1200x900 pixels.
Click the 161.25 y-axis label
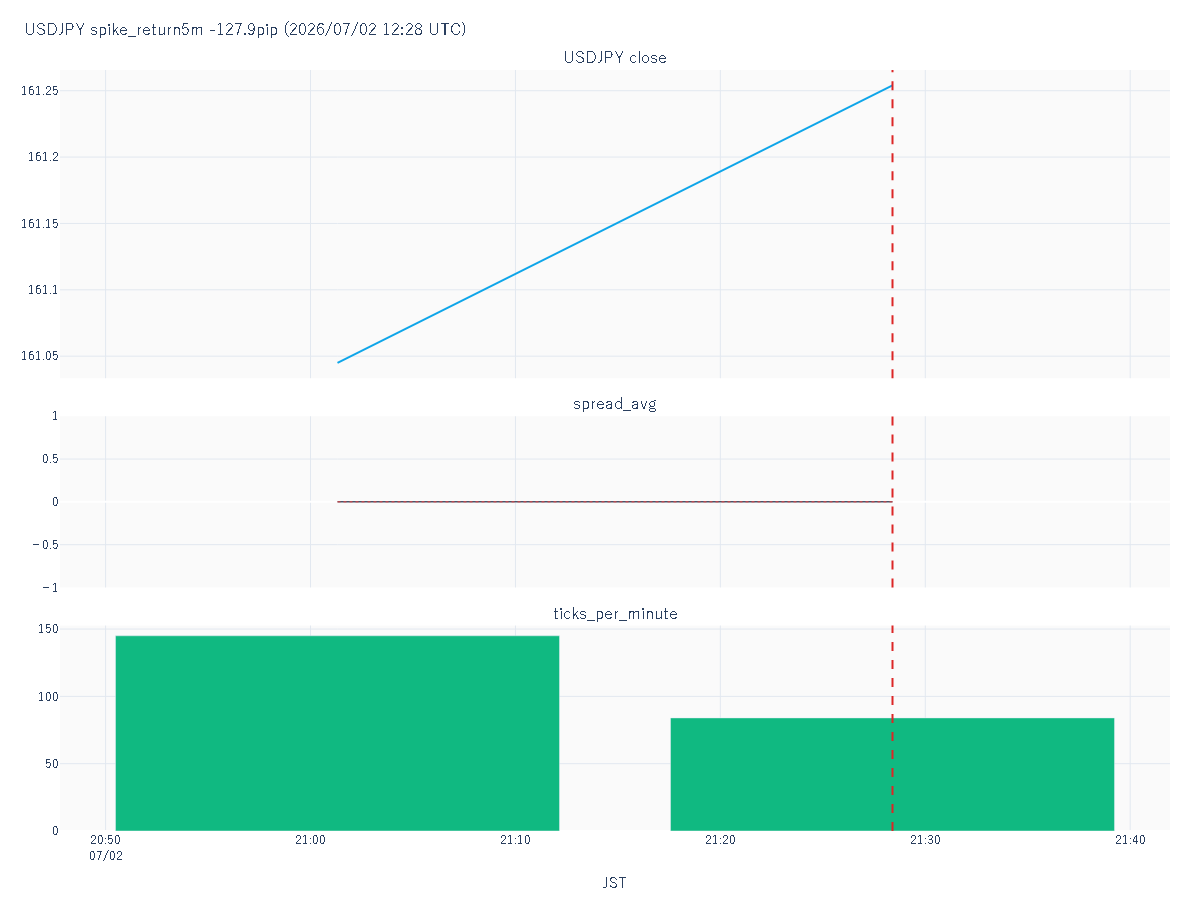tap(40, 91)
